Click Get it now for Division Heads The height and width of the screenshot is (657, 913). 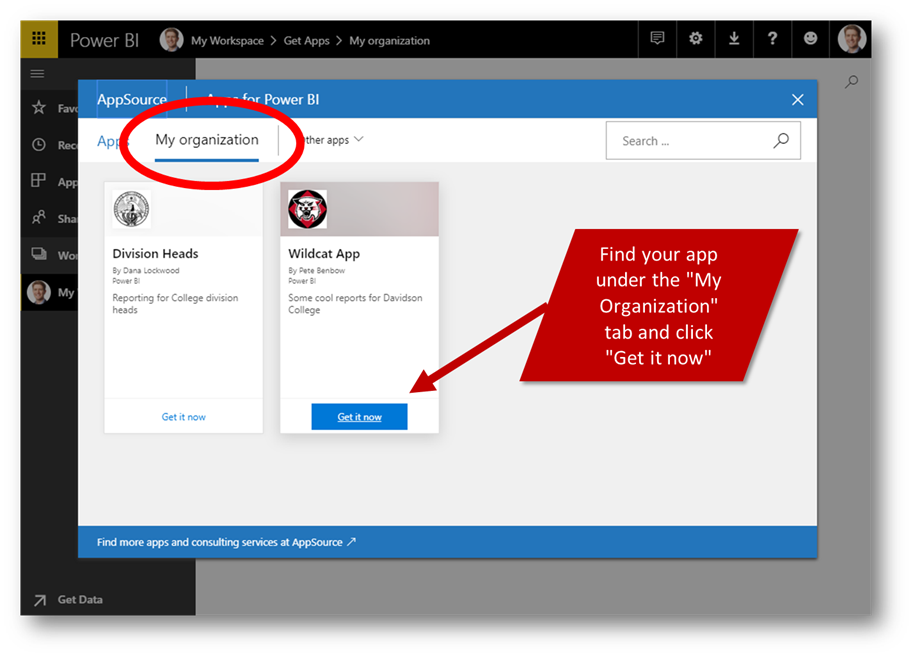click(x=183, y=417)
